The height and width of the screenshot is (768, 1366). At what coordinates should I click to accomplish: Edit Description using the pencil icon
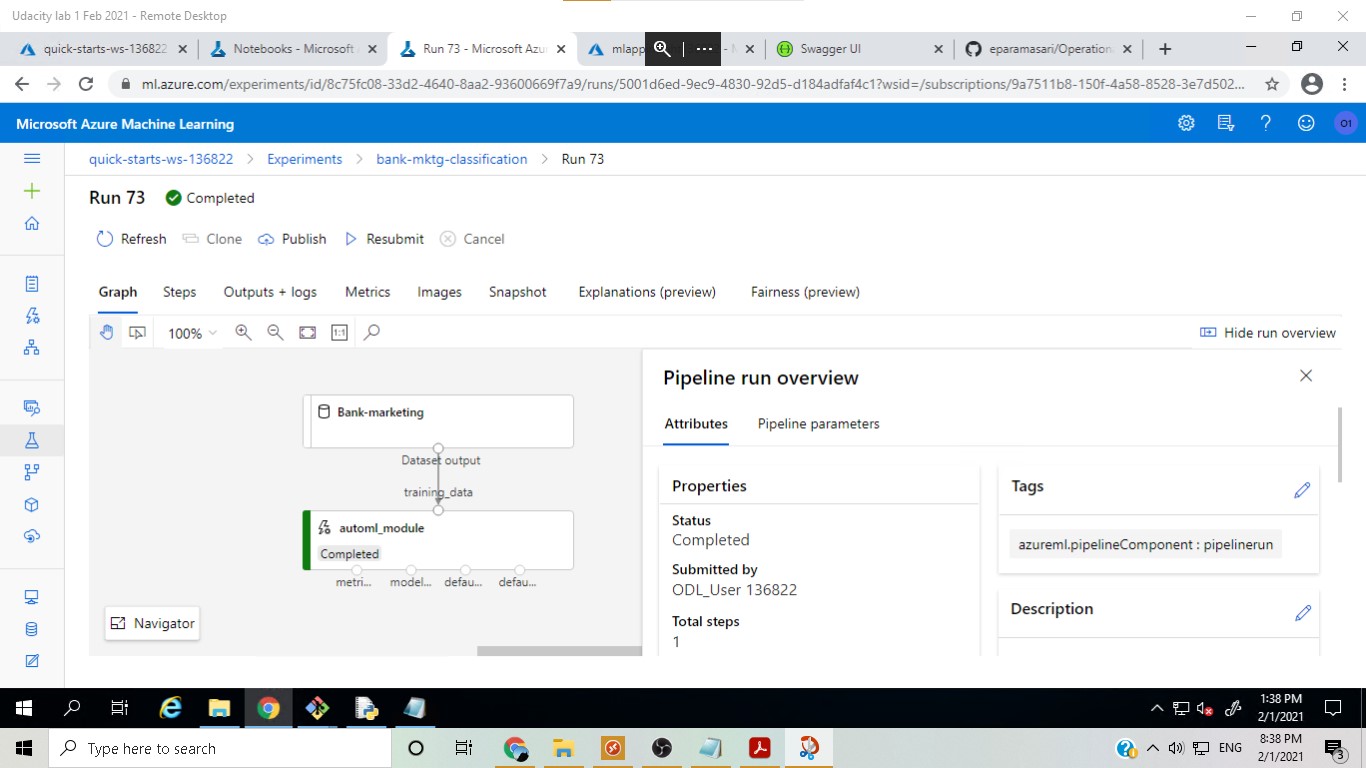1302,613
